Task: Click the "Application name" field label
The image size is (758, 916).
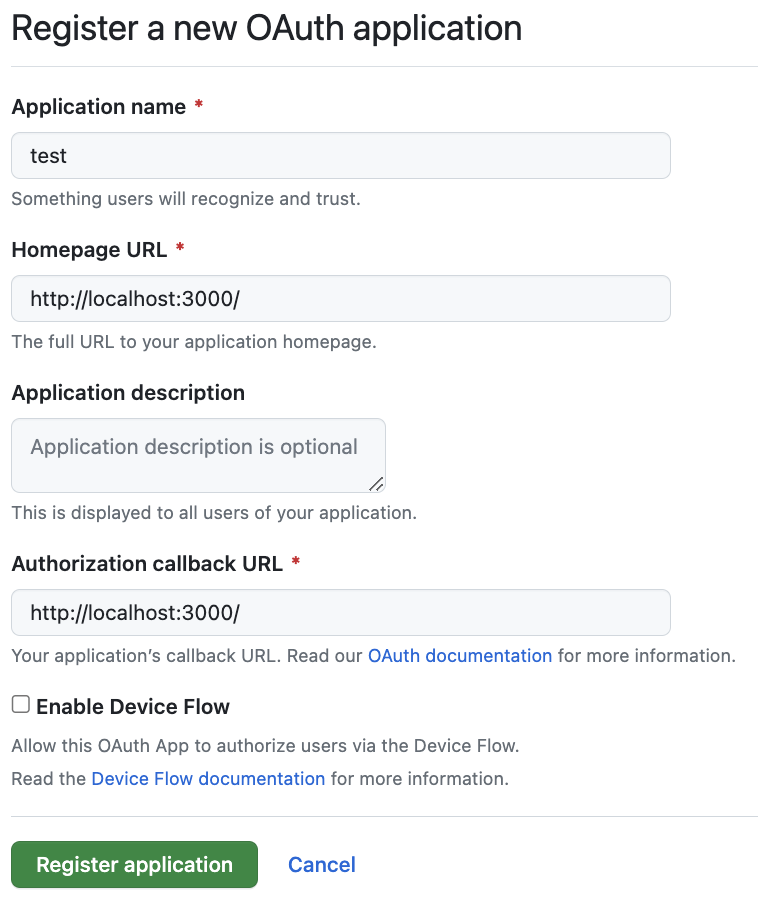Action: [99, 107]
